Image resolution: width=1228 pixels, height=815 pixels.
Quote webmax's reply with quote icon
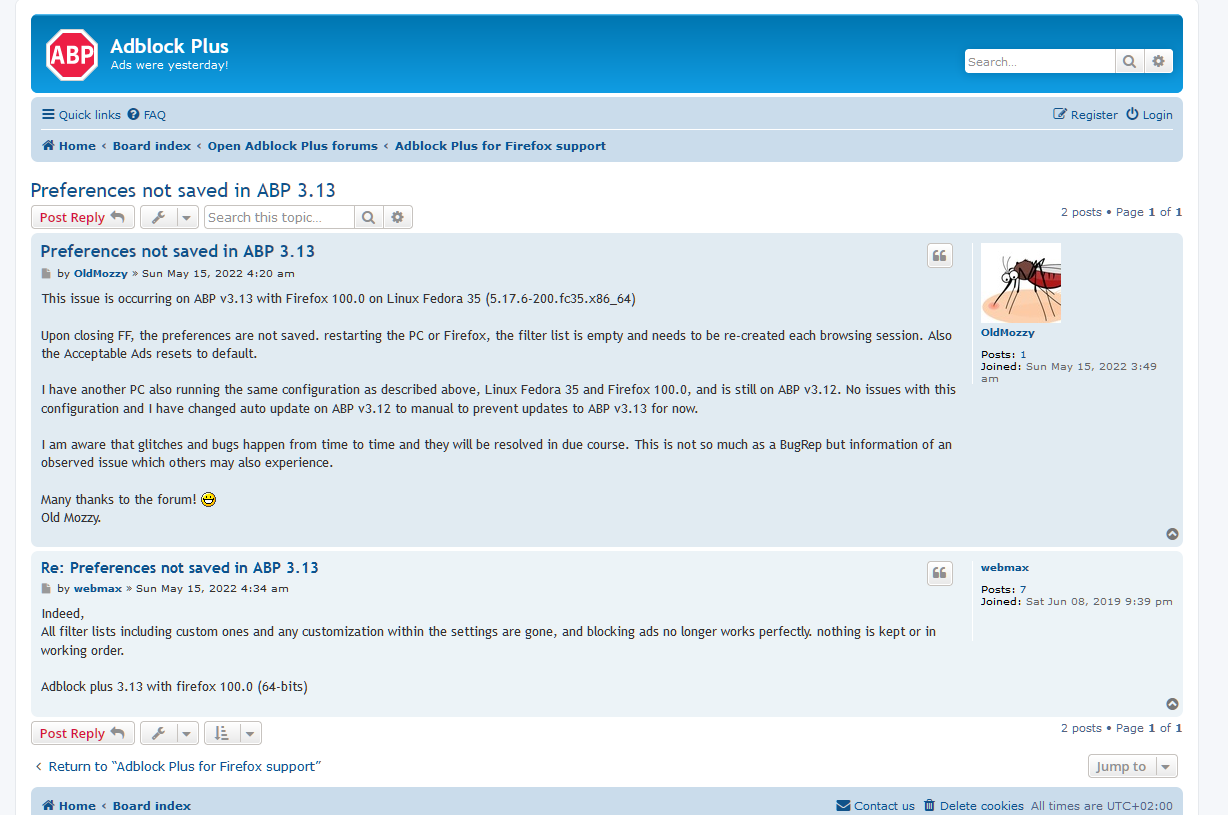pos(940,573)
